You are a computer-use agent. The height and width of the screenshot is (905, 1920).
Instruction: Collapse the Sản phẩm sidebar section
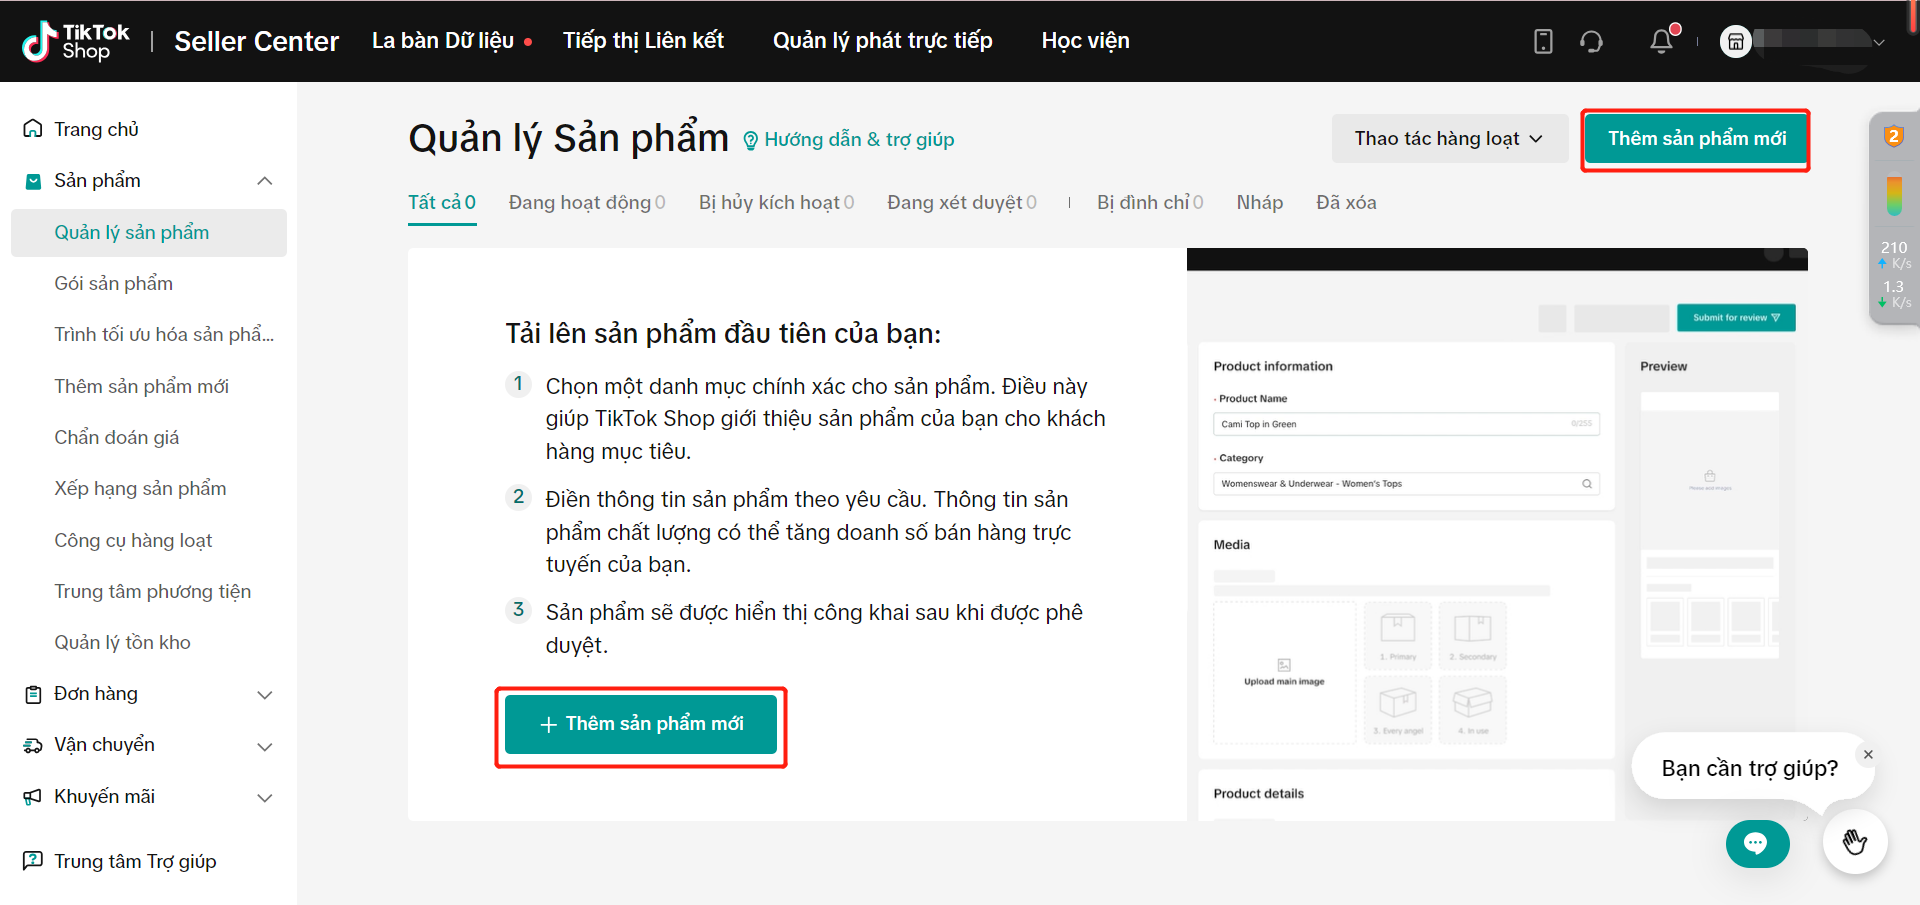coord(264,181)
